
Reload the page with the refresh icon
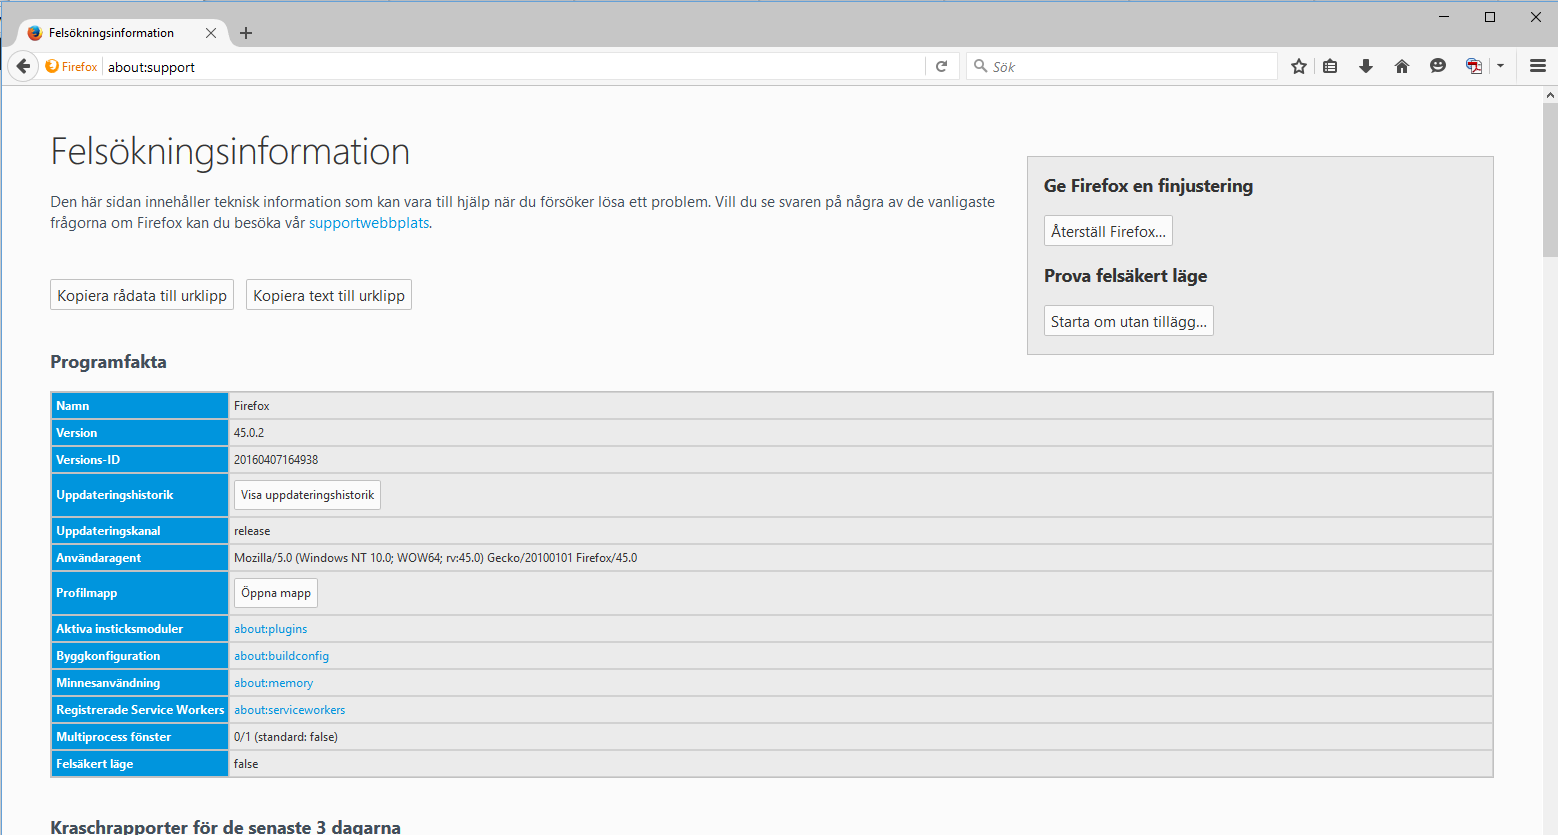(x=941, y=66)
